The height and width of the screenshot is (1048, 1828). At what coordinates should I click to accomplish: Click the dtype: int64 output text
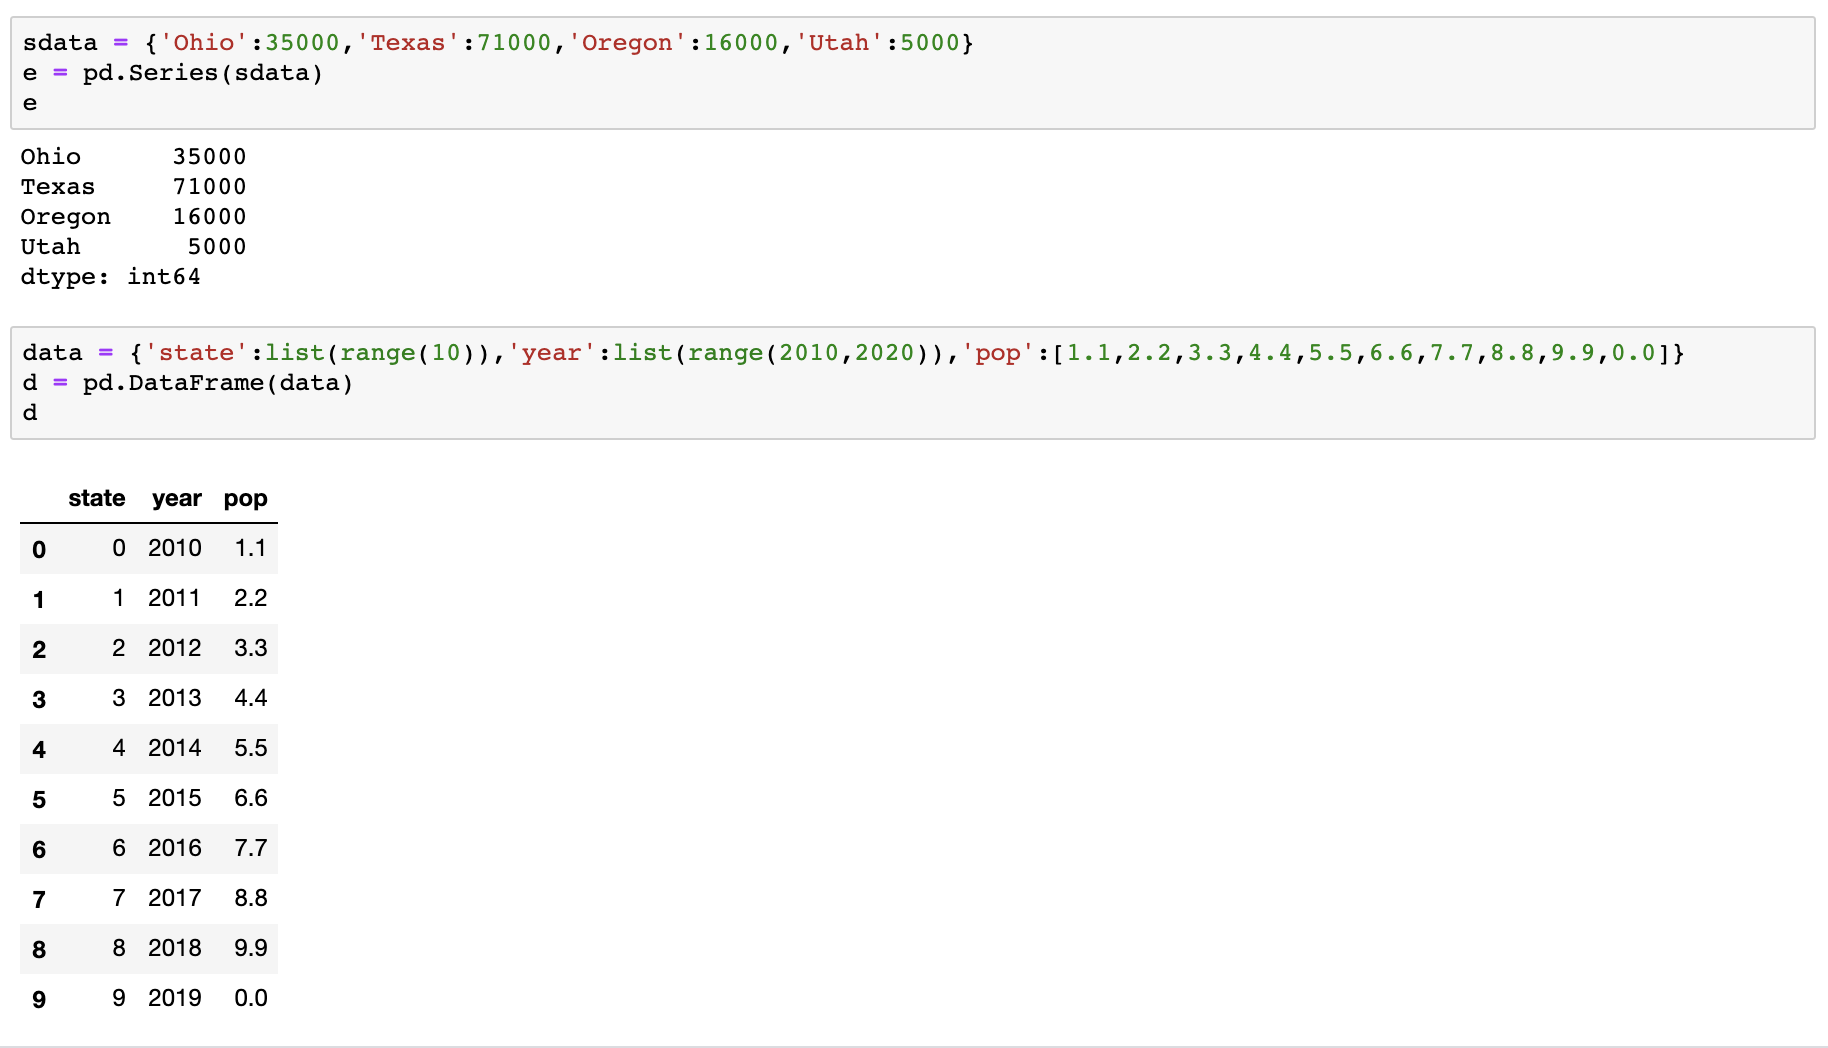[x=110, y=277]
